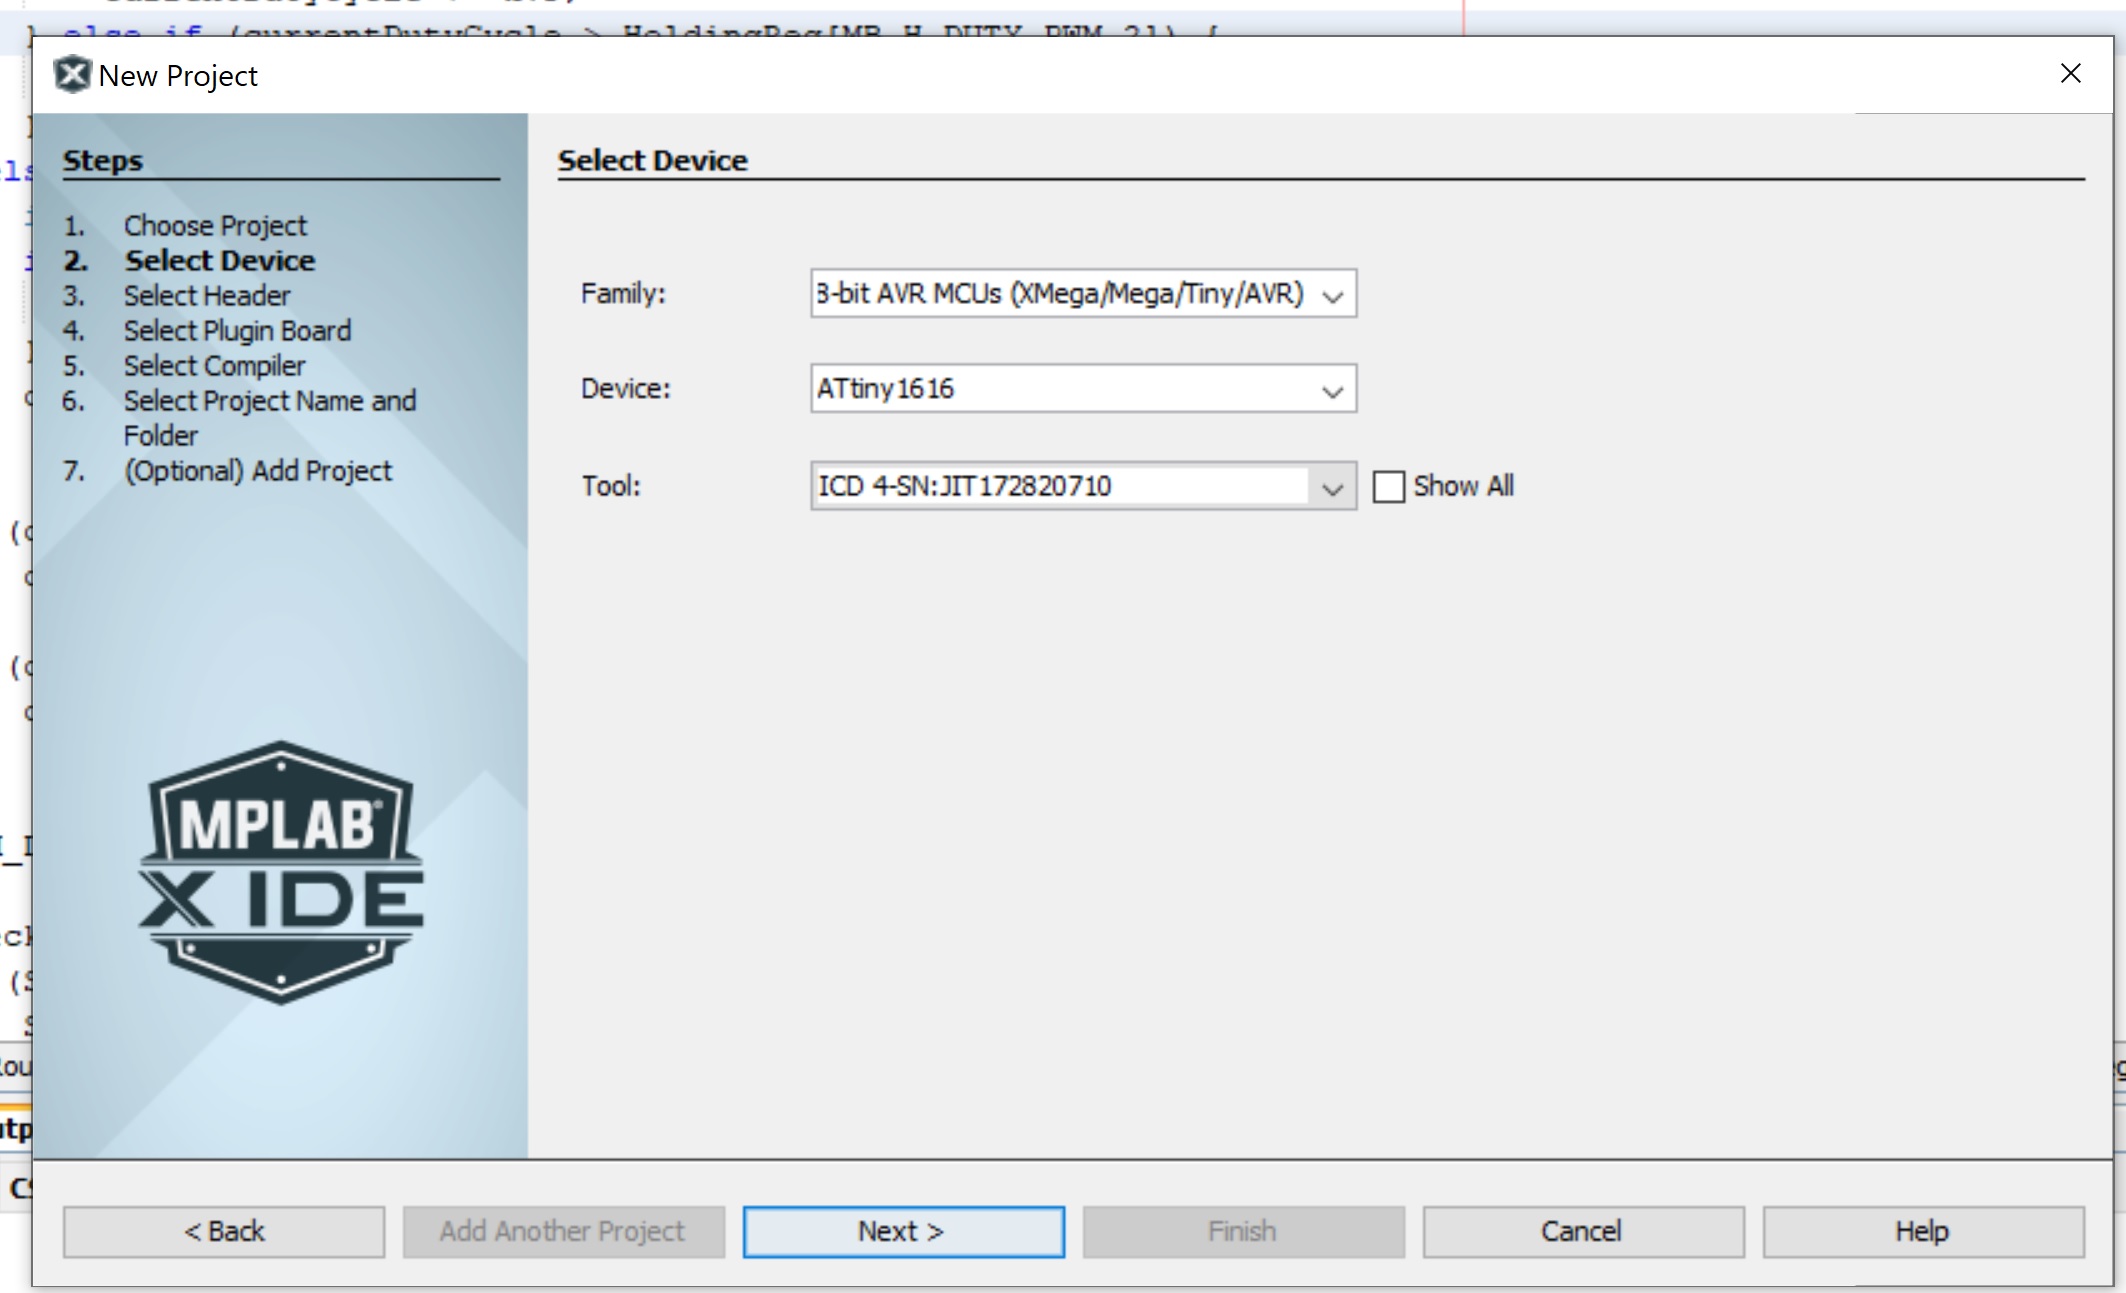Close the New Project dialog
2126x1293 pixels.
[2071, 74]
